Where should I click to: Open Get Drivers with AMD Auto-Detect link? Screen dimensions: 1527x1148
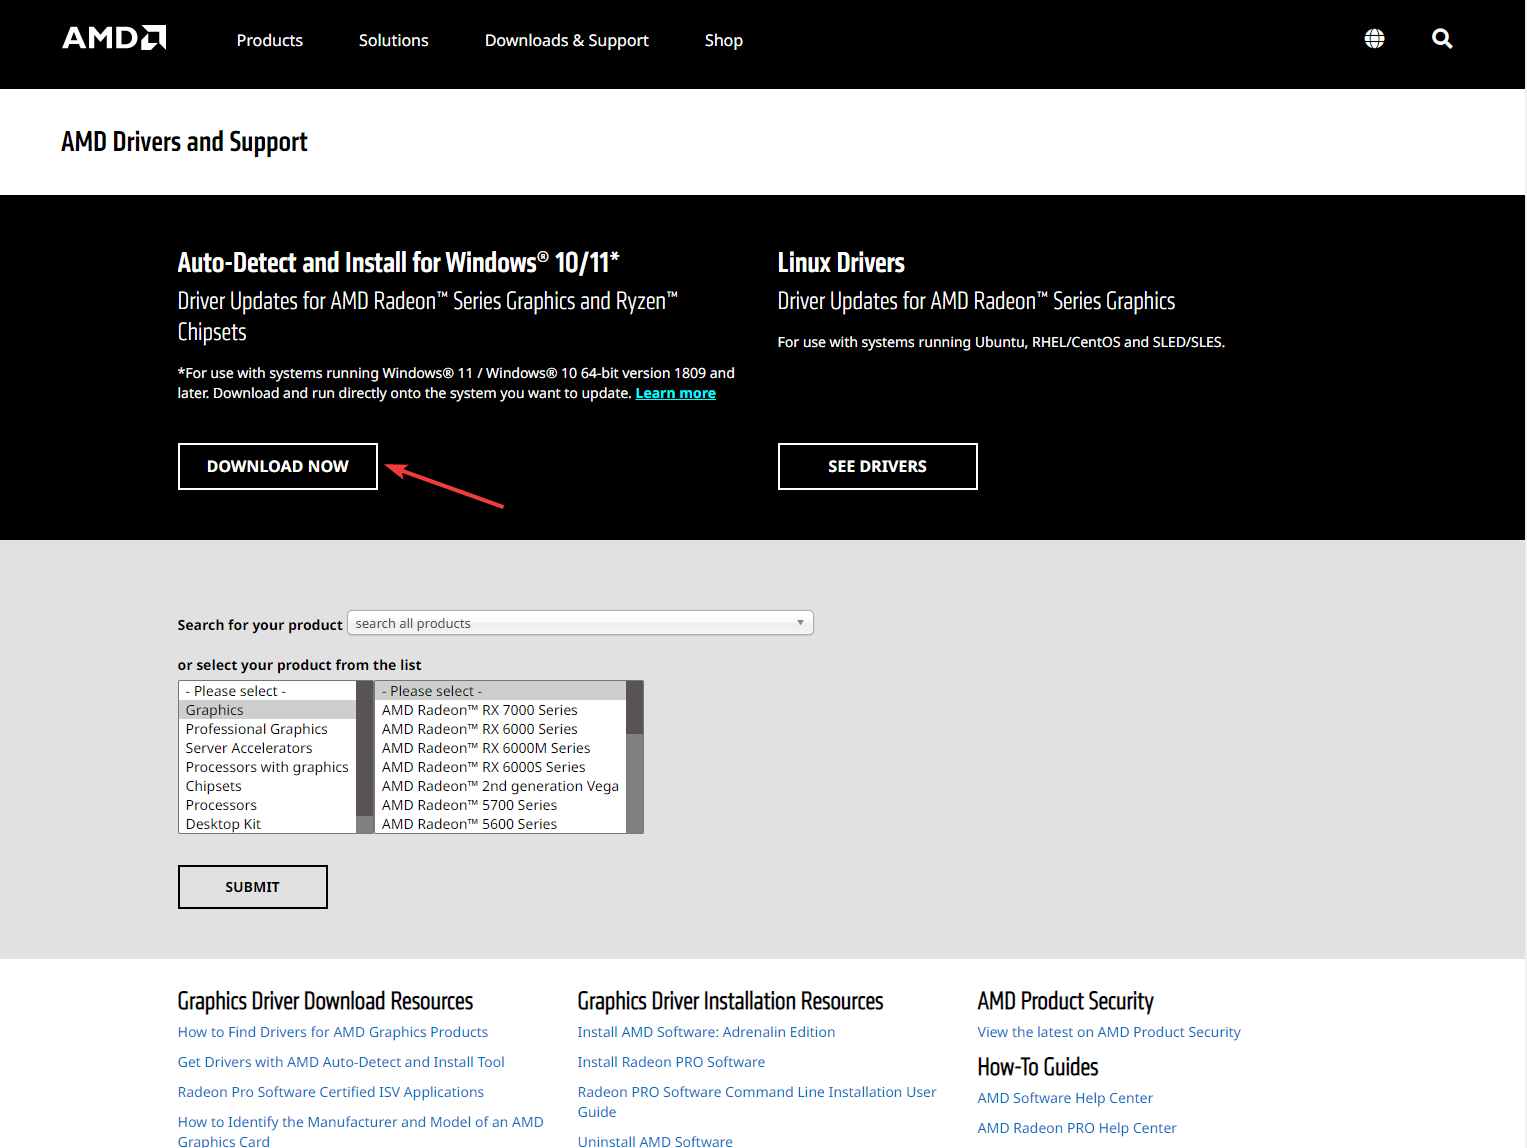pyautogui.click(x=341, y=1062)
